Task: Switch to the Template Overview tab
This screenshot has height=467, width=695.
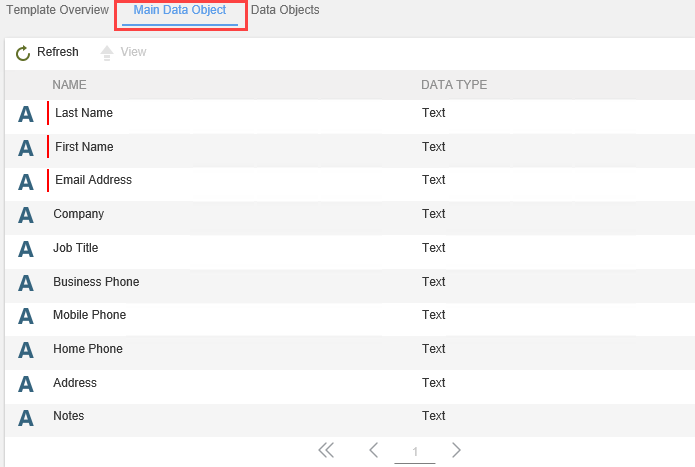Action: pos(58,10)
